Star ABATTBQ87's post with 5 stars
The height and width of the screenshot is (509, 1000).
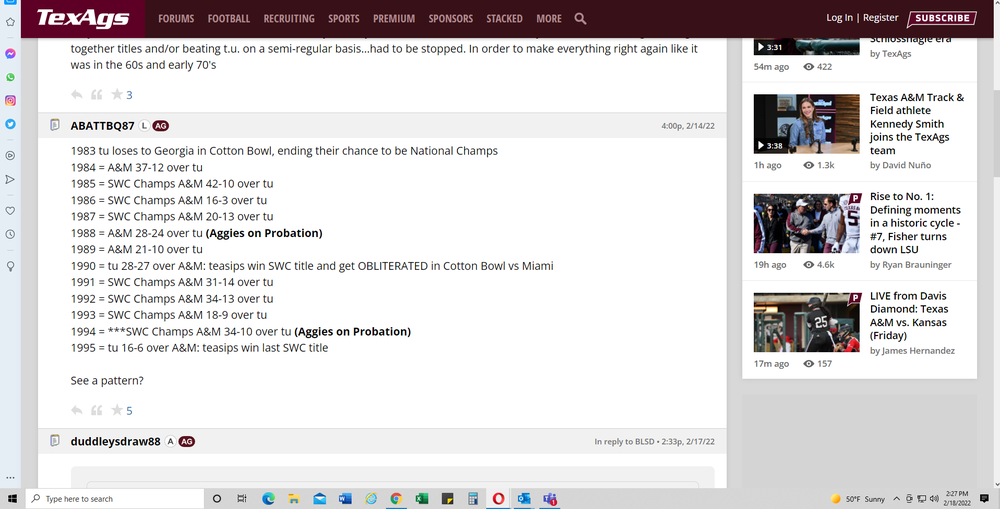117,410
